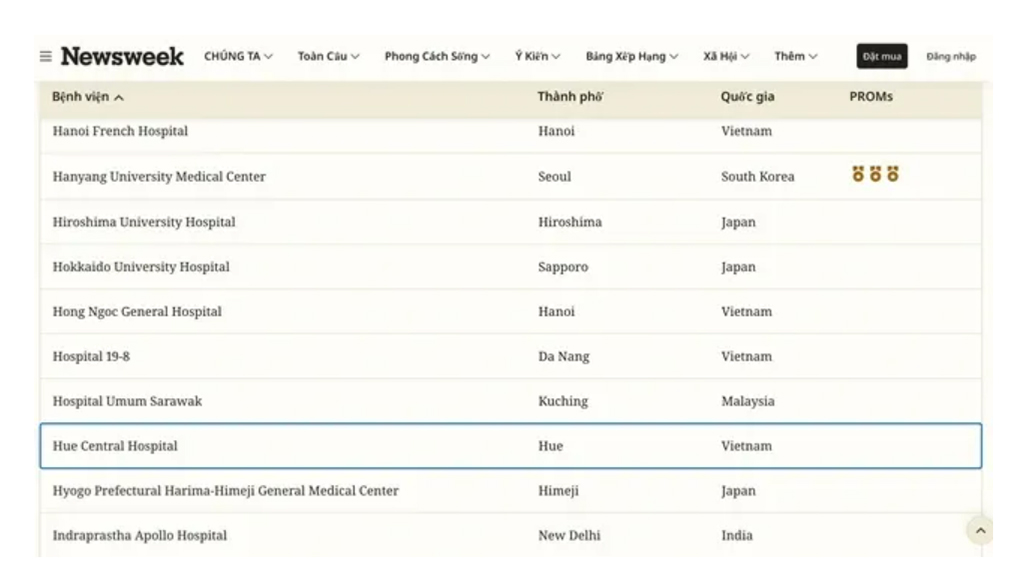Sort by Quốc gia column header

click(x=747, y=97)
